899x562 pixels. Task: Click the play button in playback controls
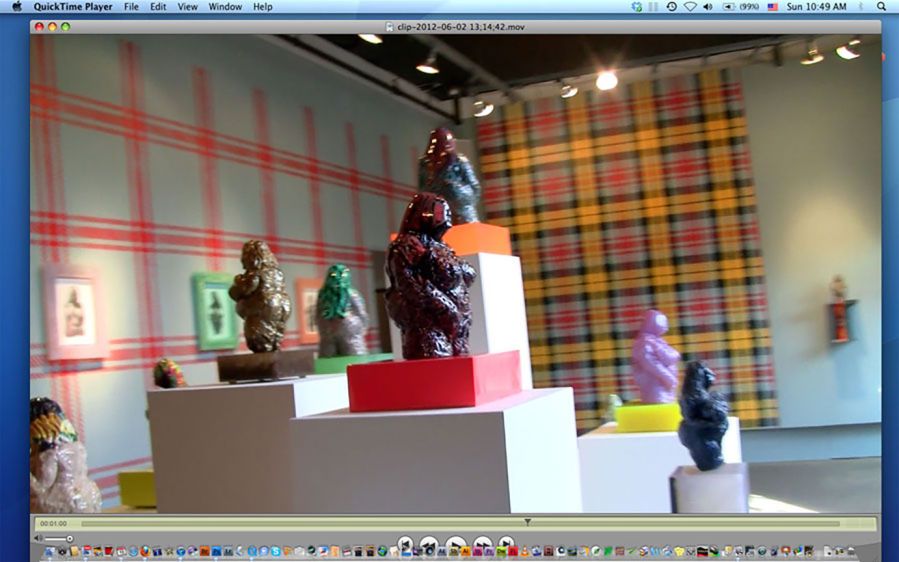pos(456,545)
